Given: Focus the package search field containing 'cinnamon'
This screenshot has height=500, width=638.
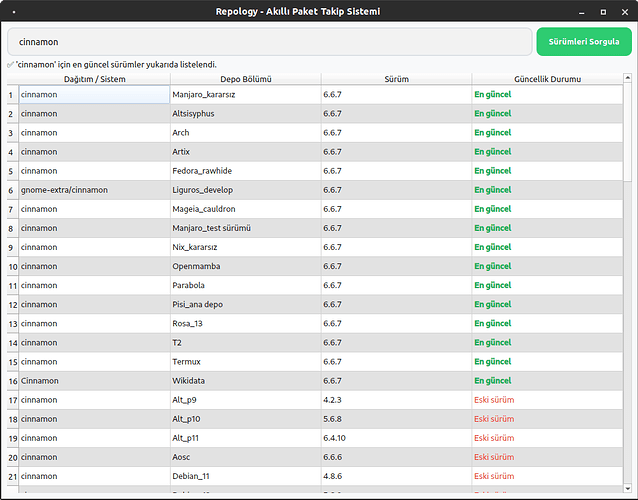Looking at the screenshot, I should click(x=270, y=42).
